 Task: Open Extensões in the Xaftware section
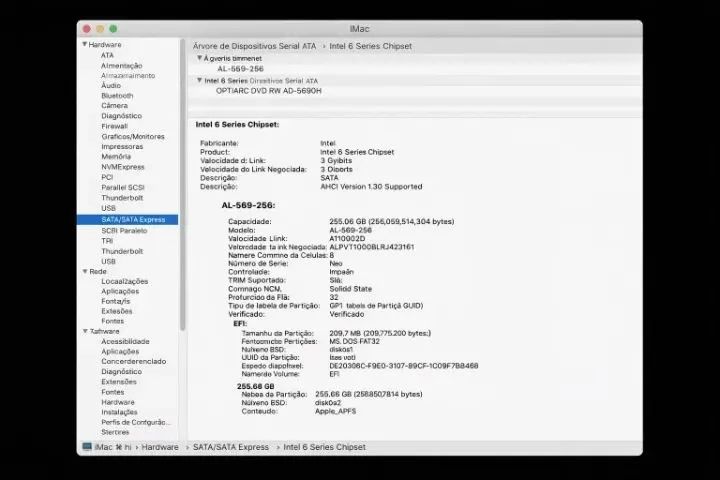[119, 382]
